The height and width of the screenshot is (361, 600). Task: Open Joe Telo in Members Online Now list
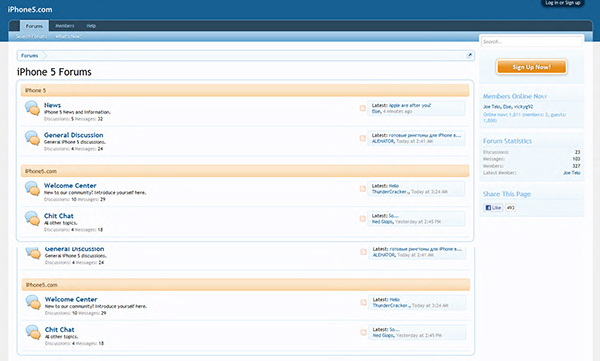[x=491, y=107]
